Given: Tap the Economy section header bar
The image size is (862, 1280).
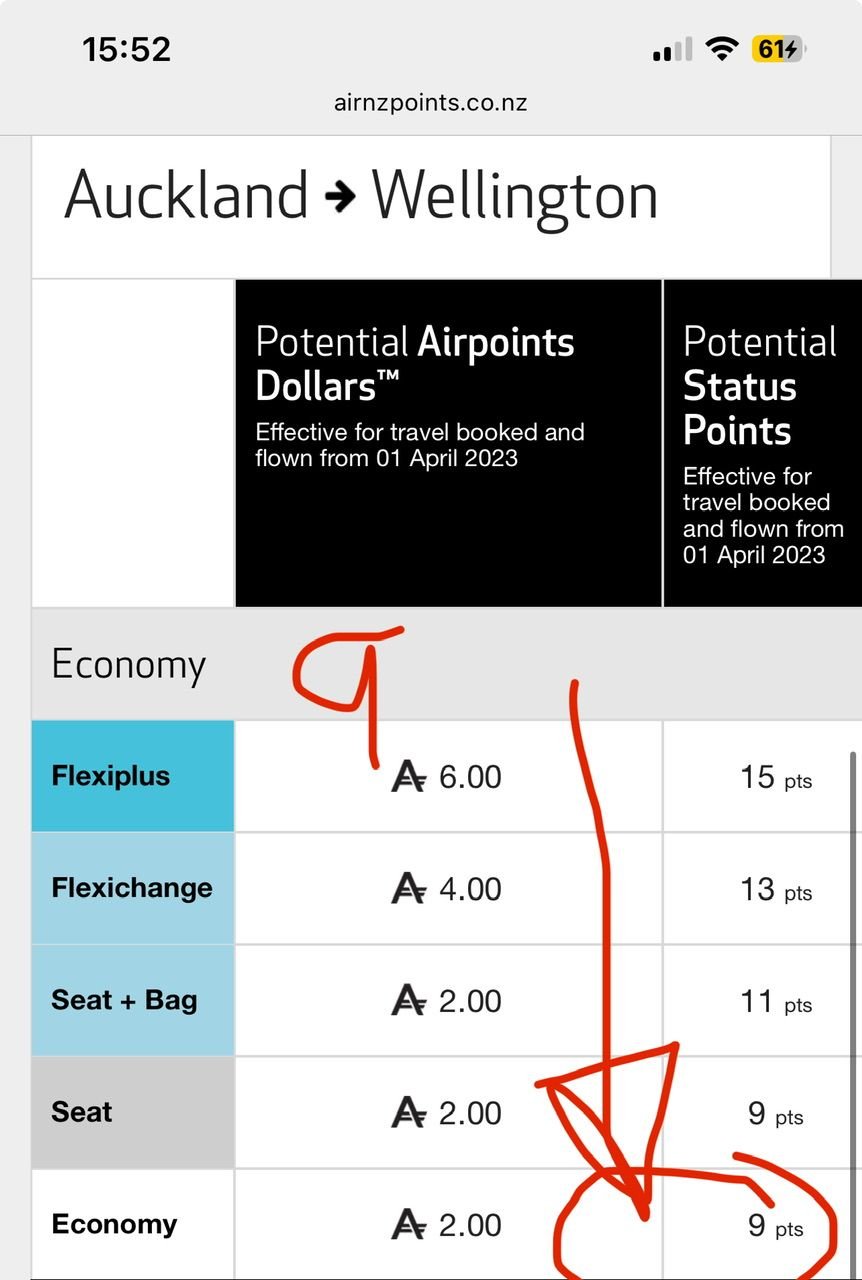Looking at the screenshot, I should (130, 665).
